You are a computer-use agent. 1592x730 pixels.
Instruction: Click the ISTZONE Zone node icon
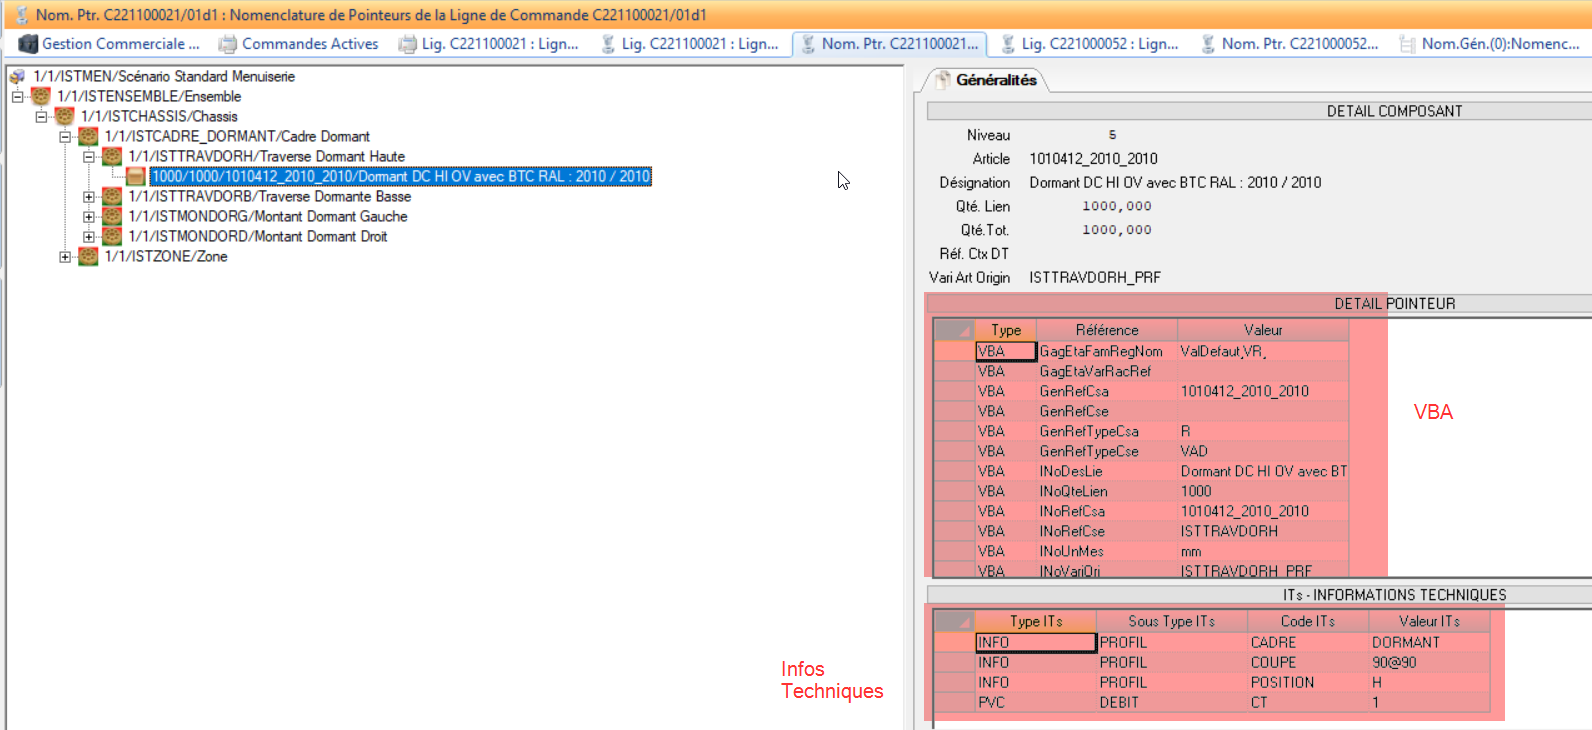pyautogui.click(x=89, y=257)
